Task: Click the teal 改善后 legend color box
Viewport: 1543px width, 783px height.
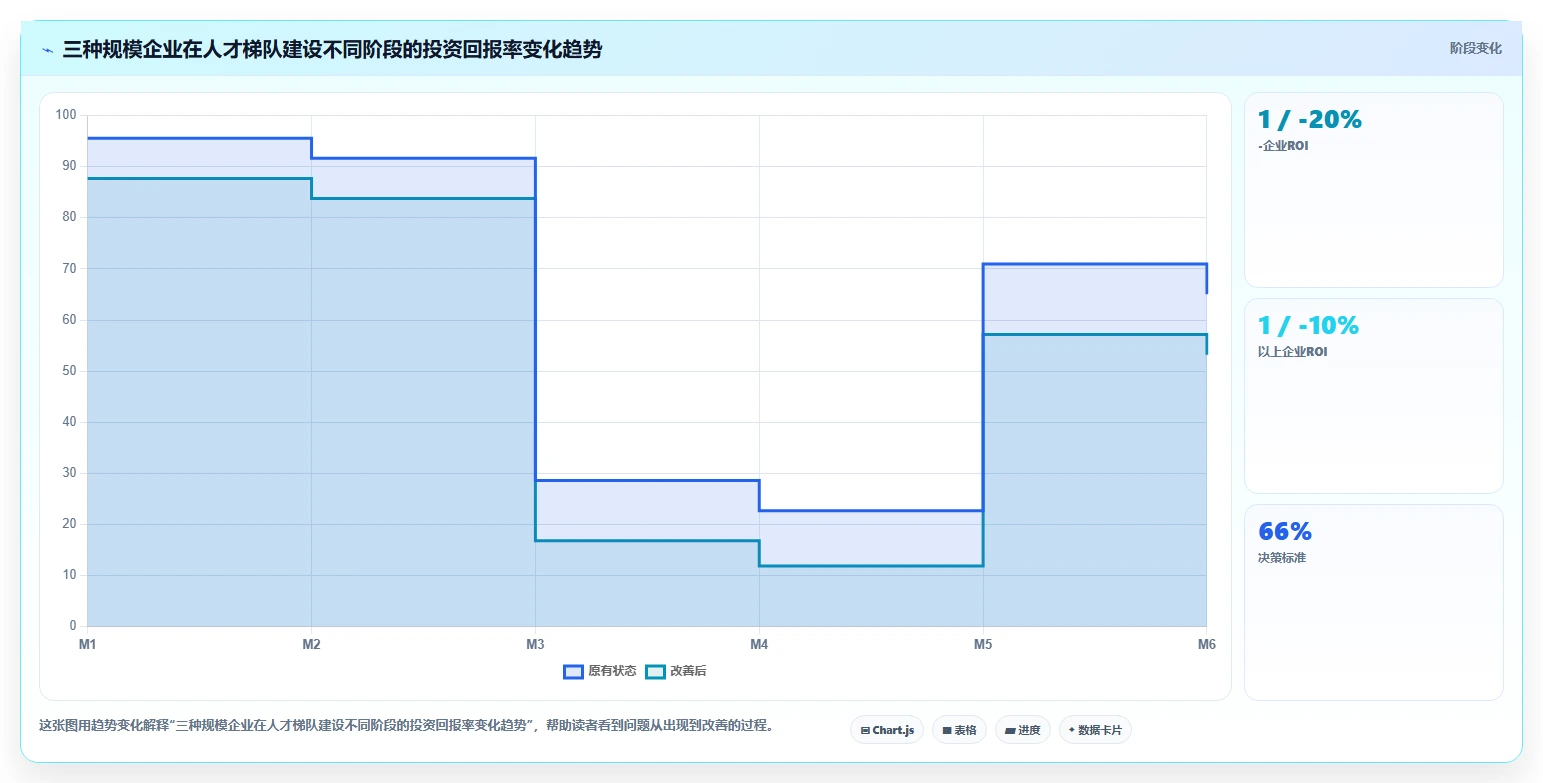Action: (x=655, y=671)
